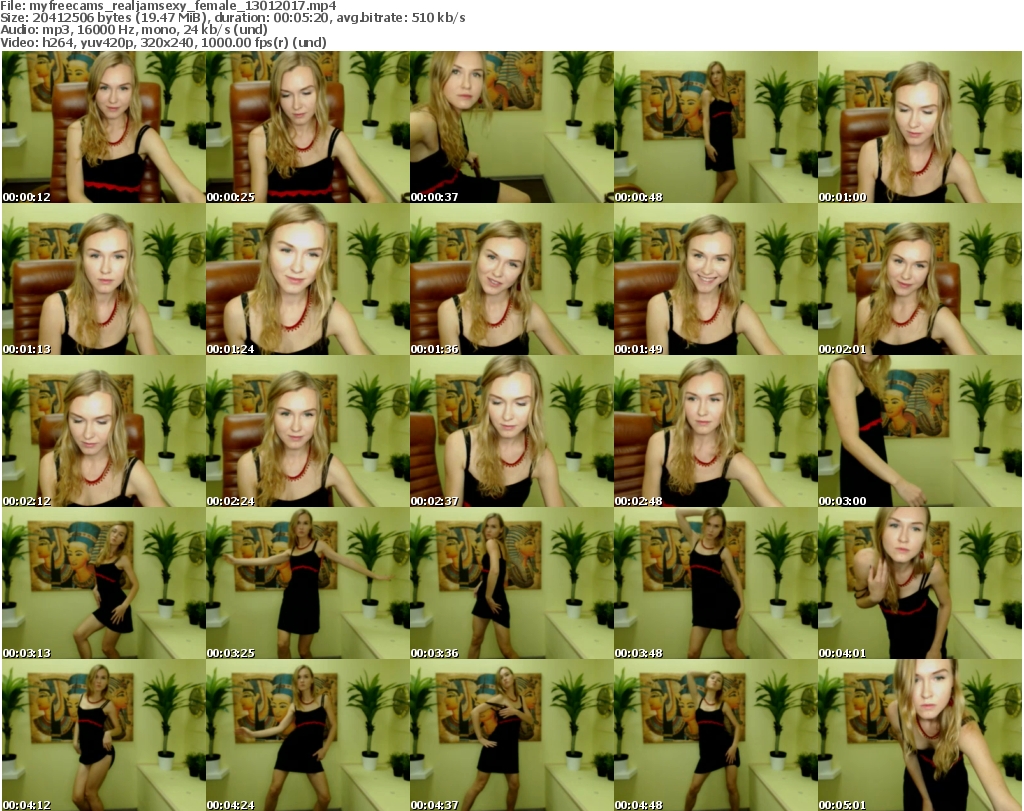Select the thumbnail at 00:03:48

[716, 583]
